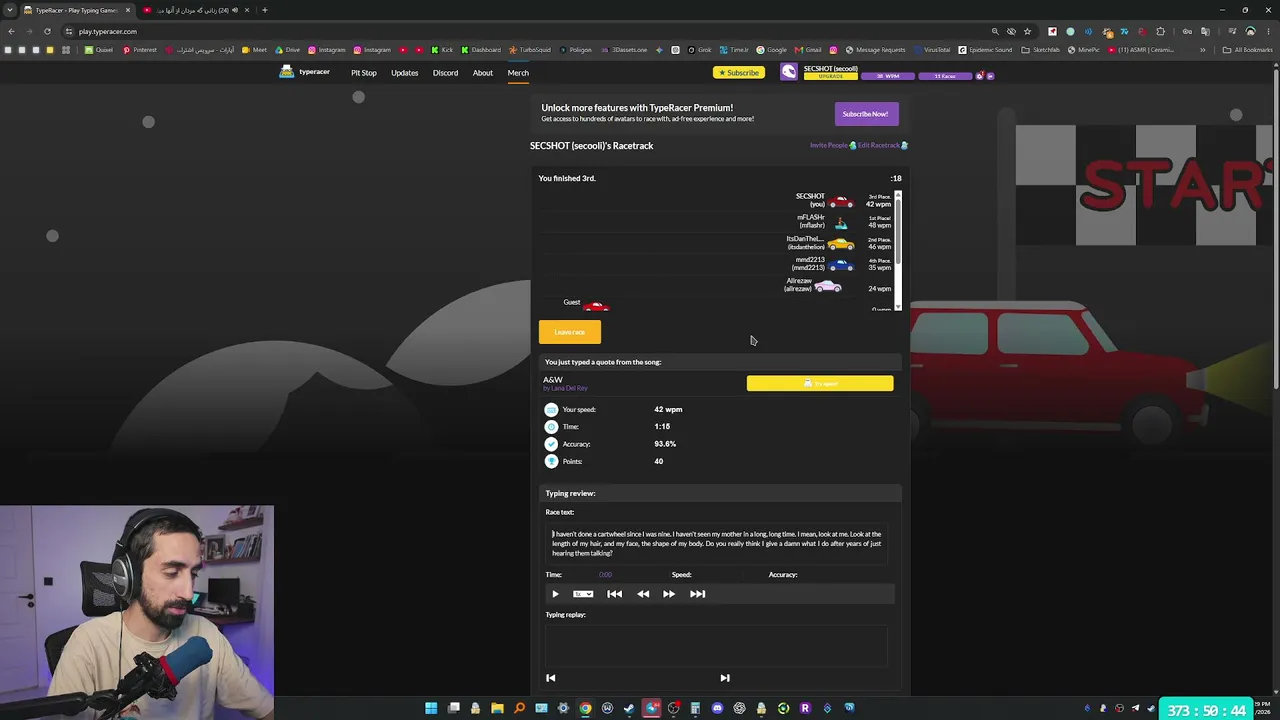This screenshot has height=720, width=1280.
Task: Fast-forward the typing replay
Action: (x=669, y=594)
